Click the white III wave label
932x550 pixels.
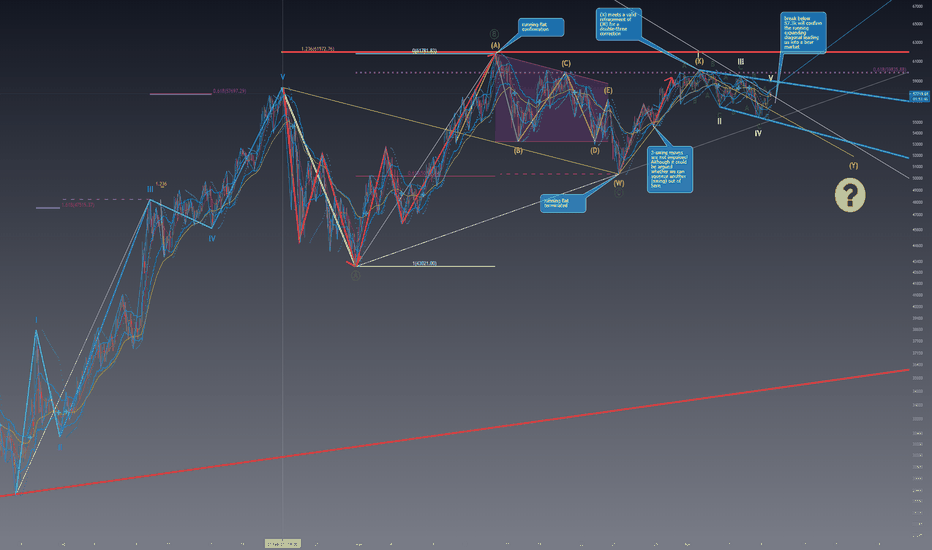[741, 62]
